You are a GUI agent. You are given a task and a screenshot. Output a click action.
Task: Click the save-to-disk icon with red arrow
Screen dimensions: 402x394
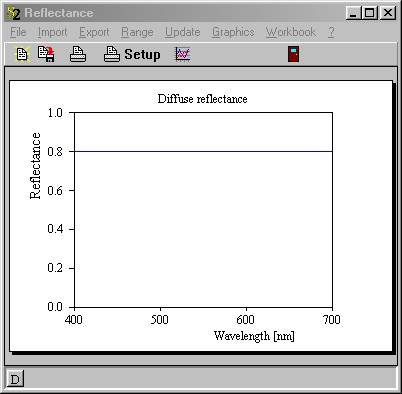[x=46, y=54]
